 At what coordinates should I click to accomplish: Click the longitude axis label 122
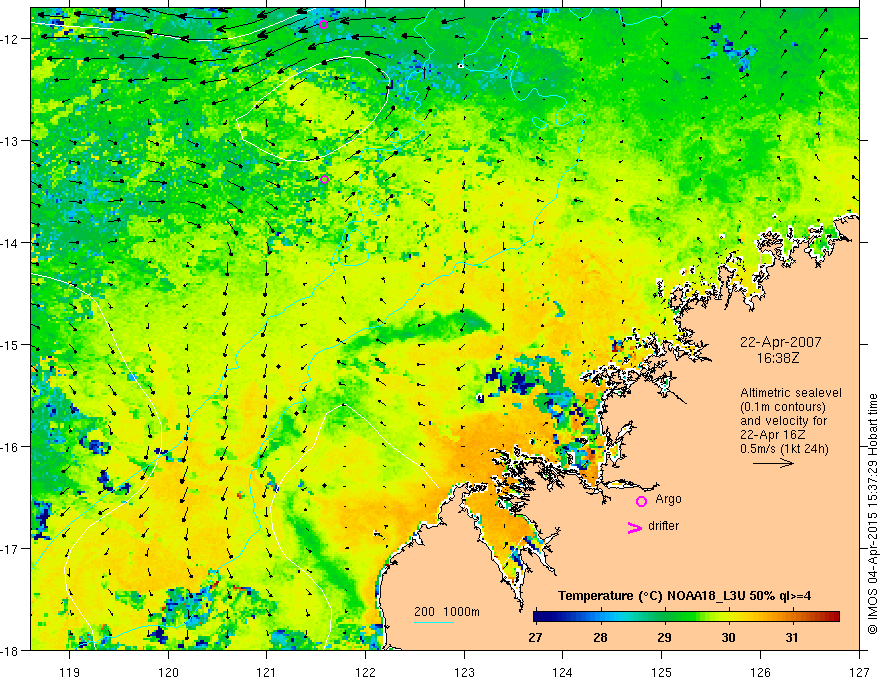365,672
